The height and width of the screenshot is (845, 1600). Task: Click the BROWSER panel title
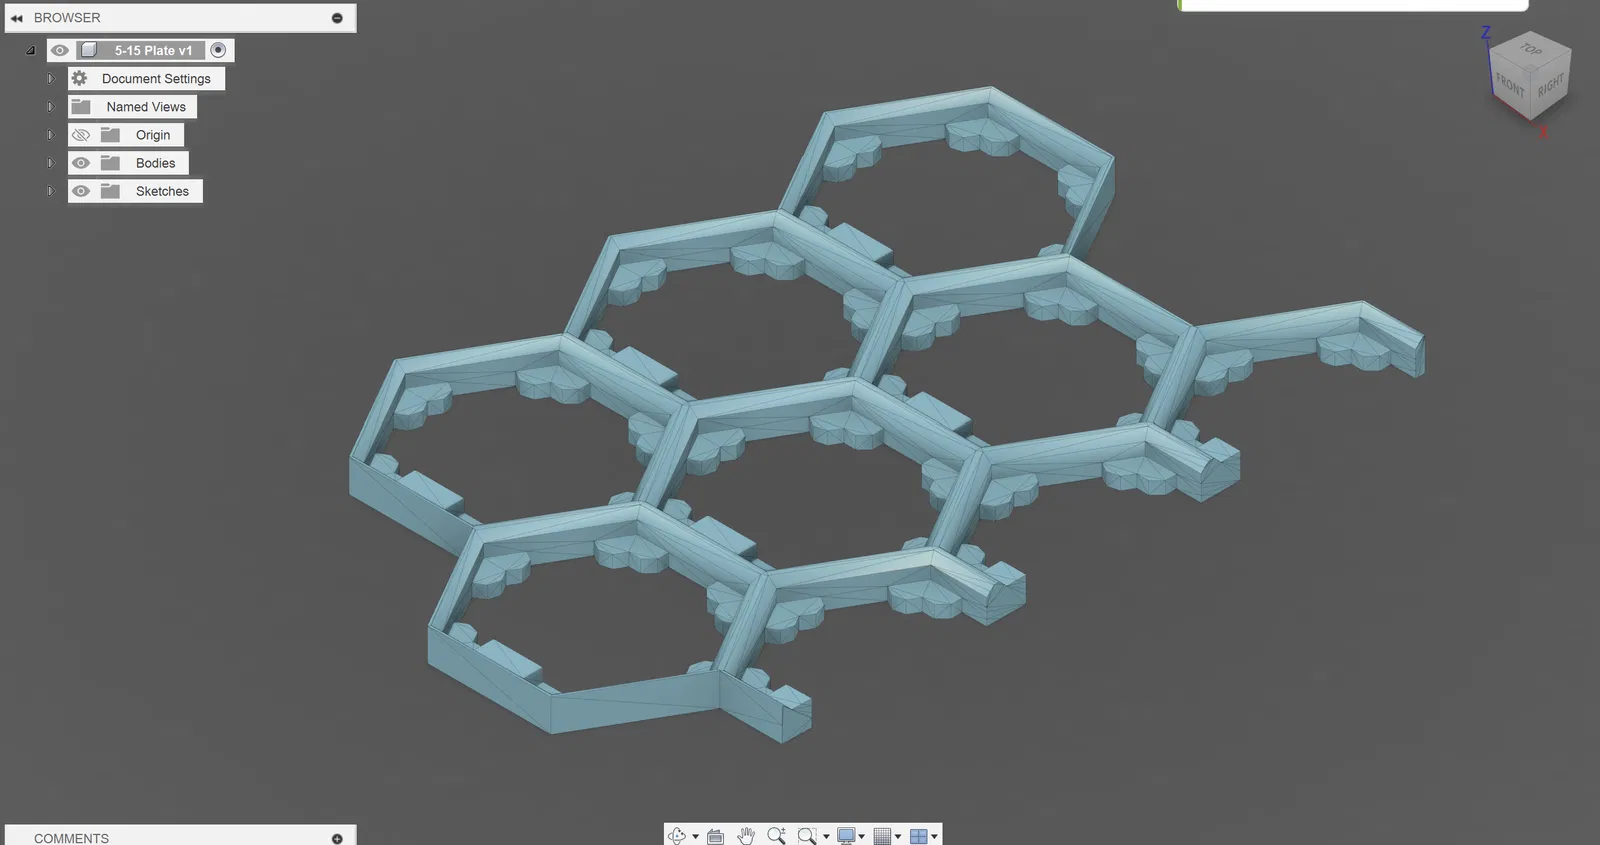click(67, 18)
